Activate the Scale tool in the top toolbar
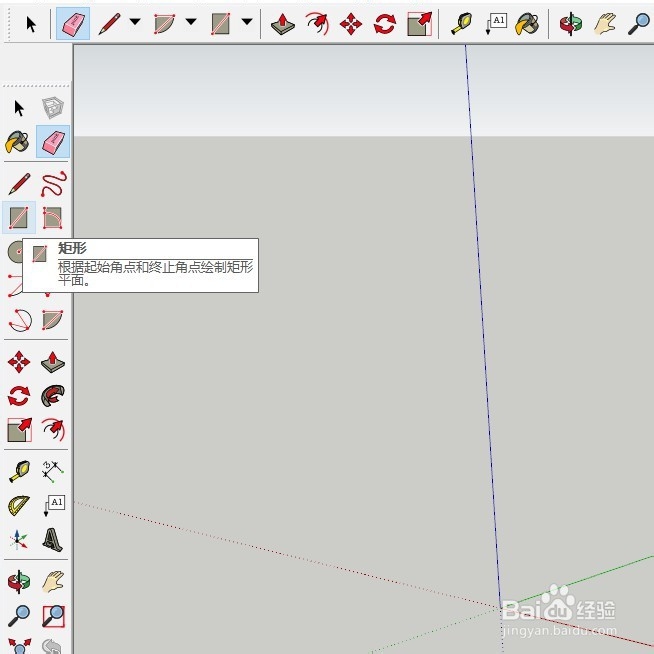The image size is (654, 654). (x=419, y=24)
